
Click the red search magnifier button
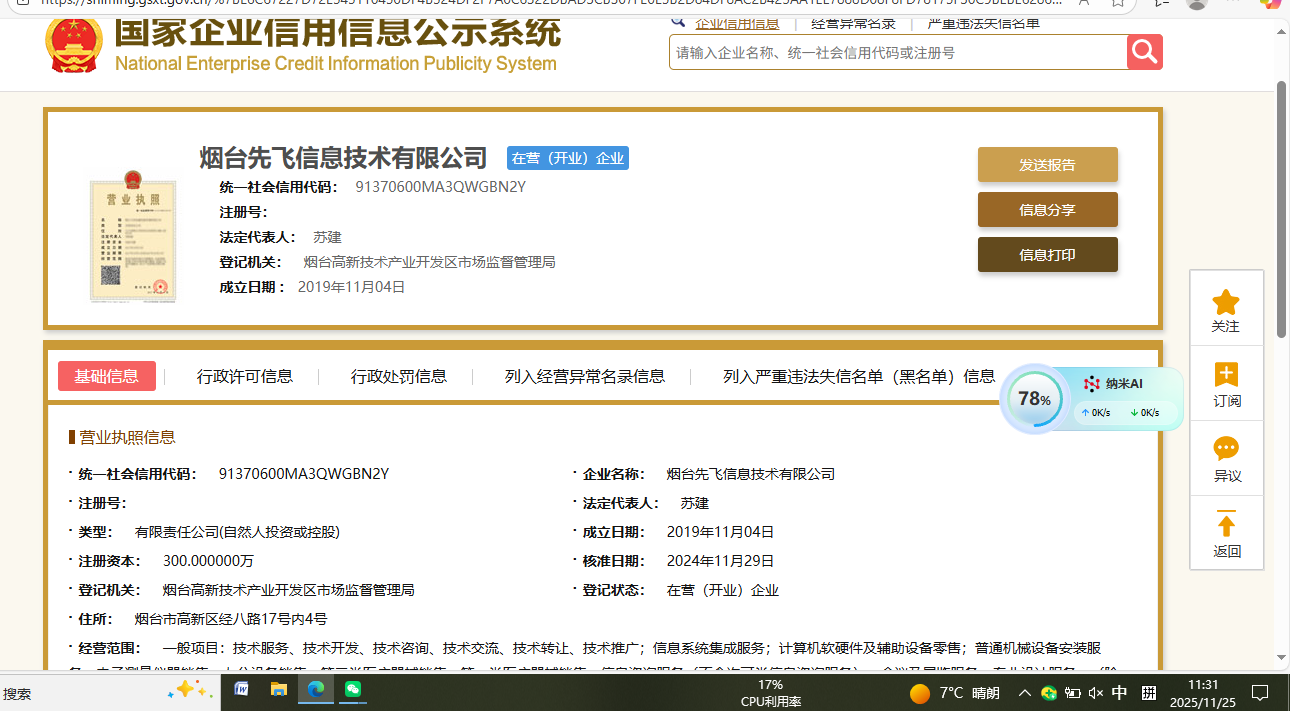tap(1144, 52)
